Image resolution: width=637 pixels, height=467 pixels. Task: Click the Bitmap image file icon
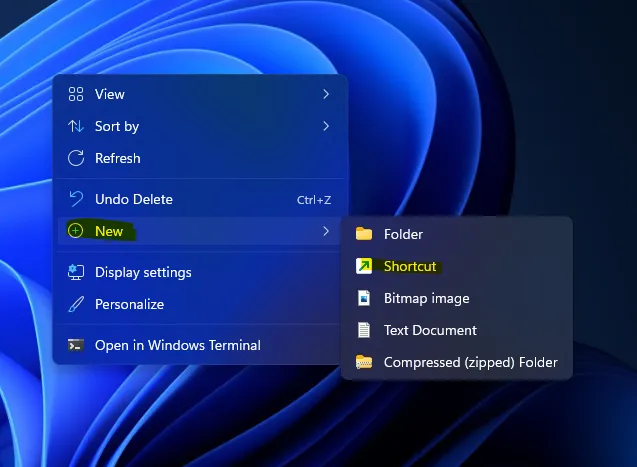[364, 298]
